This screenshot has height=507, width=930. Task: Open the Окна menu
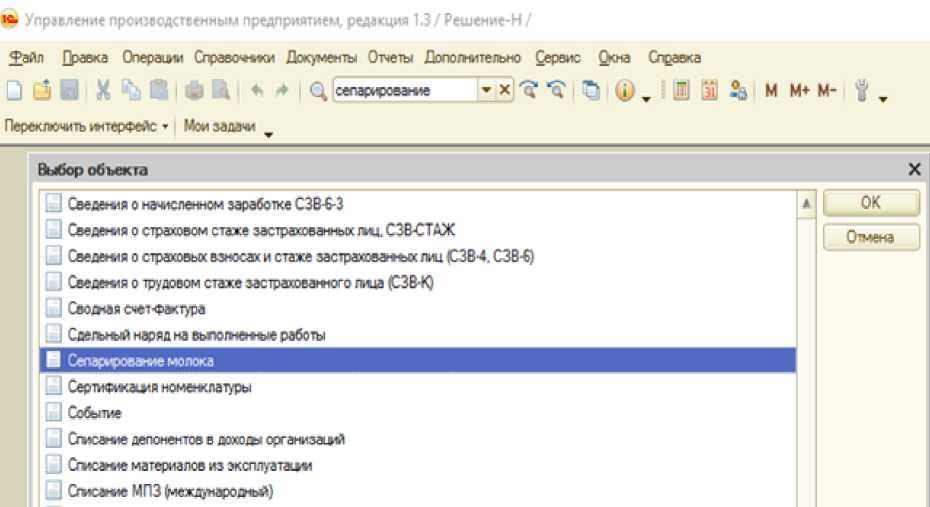[x=614, y=58]
